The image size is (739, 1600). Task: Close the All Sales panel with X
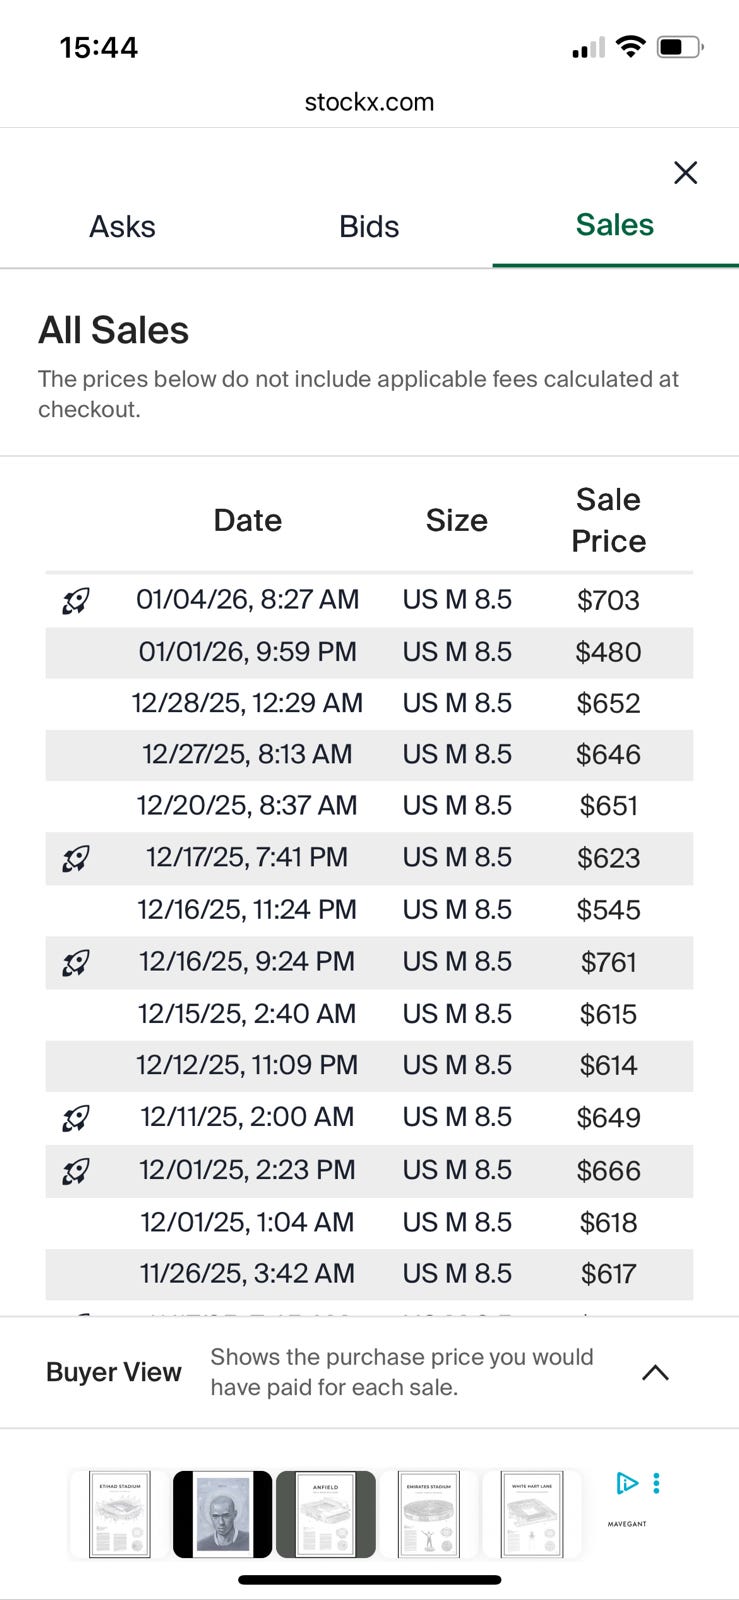[685, 173]
